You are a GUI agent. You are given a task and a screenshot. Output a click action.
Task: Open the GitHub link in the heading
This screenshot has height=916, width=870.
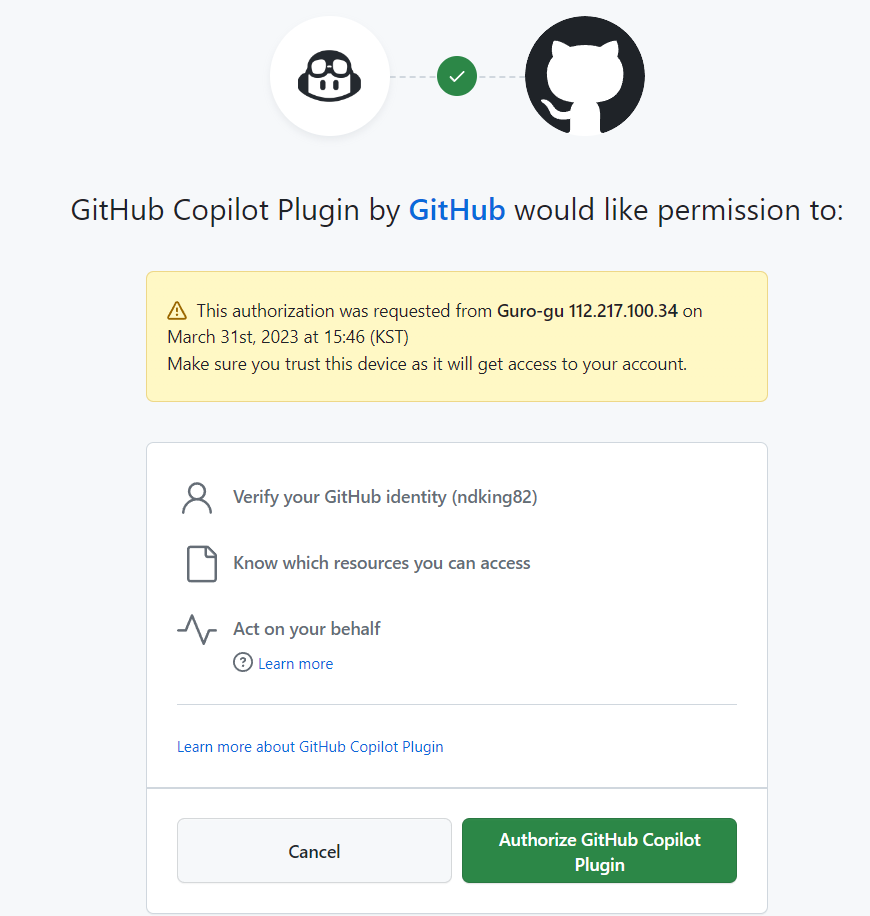456,210
